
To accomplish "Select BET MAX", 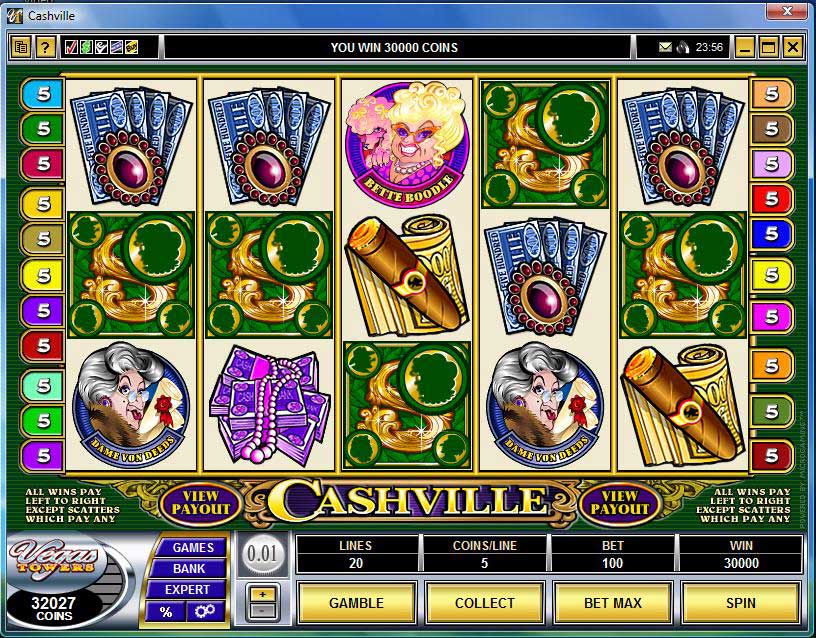I will tap(613, 603).
